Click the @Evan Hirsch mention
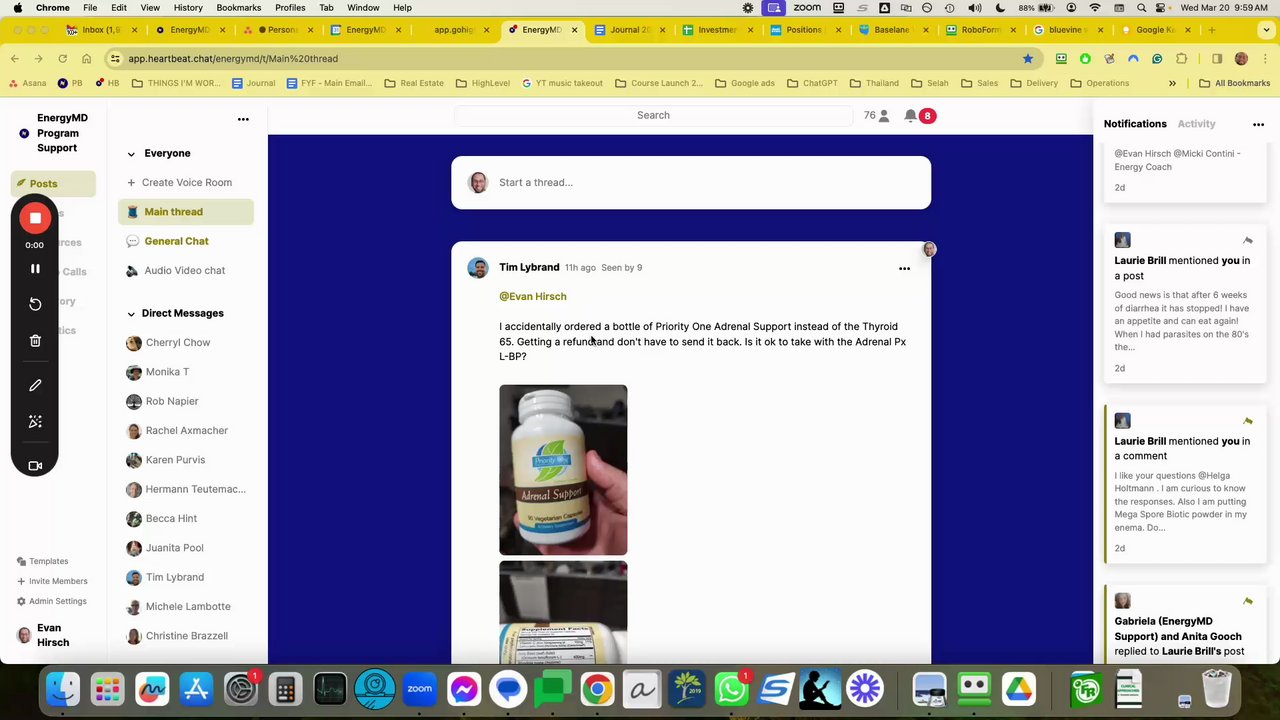 pyautogui.click(x=533, y=296)
